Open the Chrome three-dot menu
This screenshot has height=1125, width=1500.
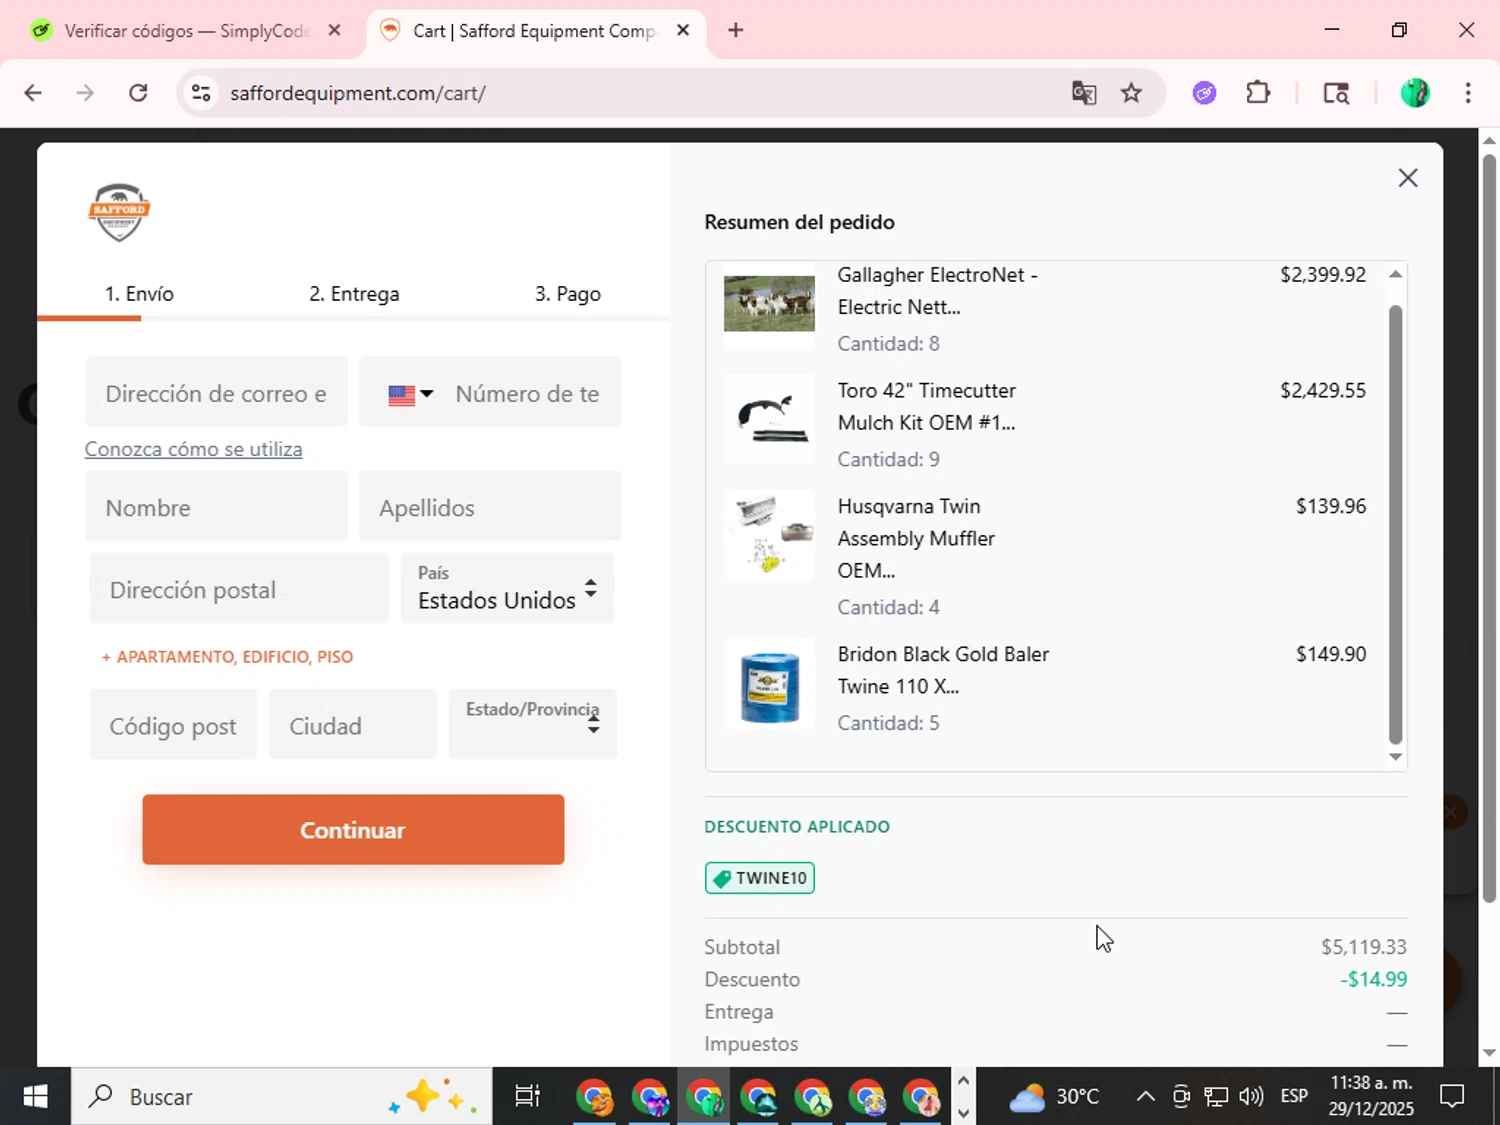[1468, 93]
